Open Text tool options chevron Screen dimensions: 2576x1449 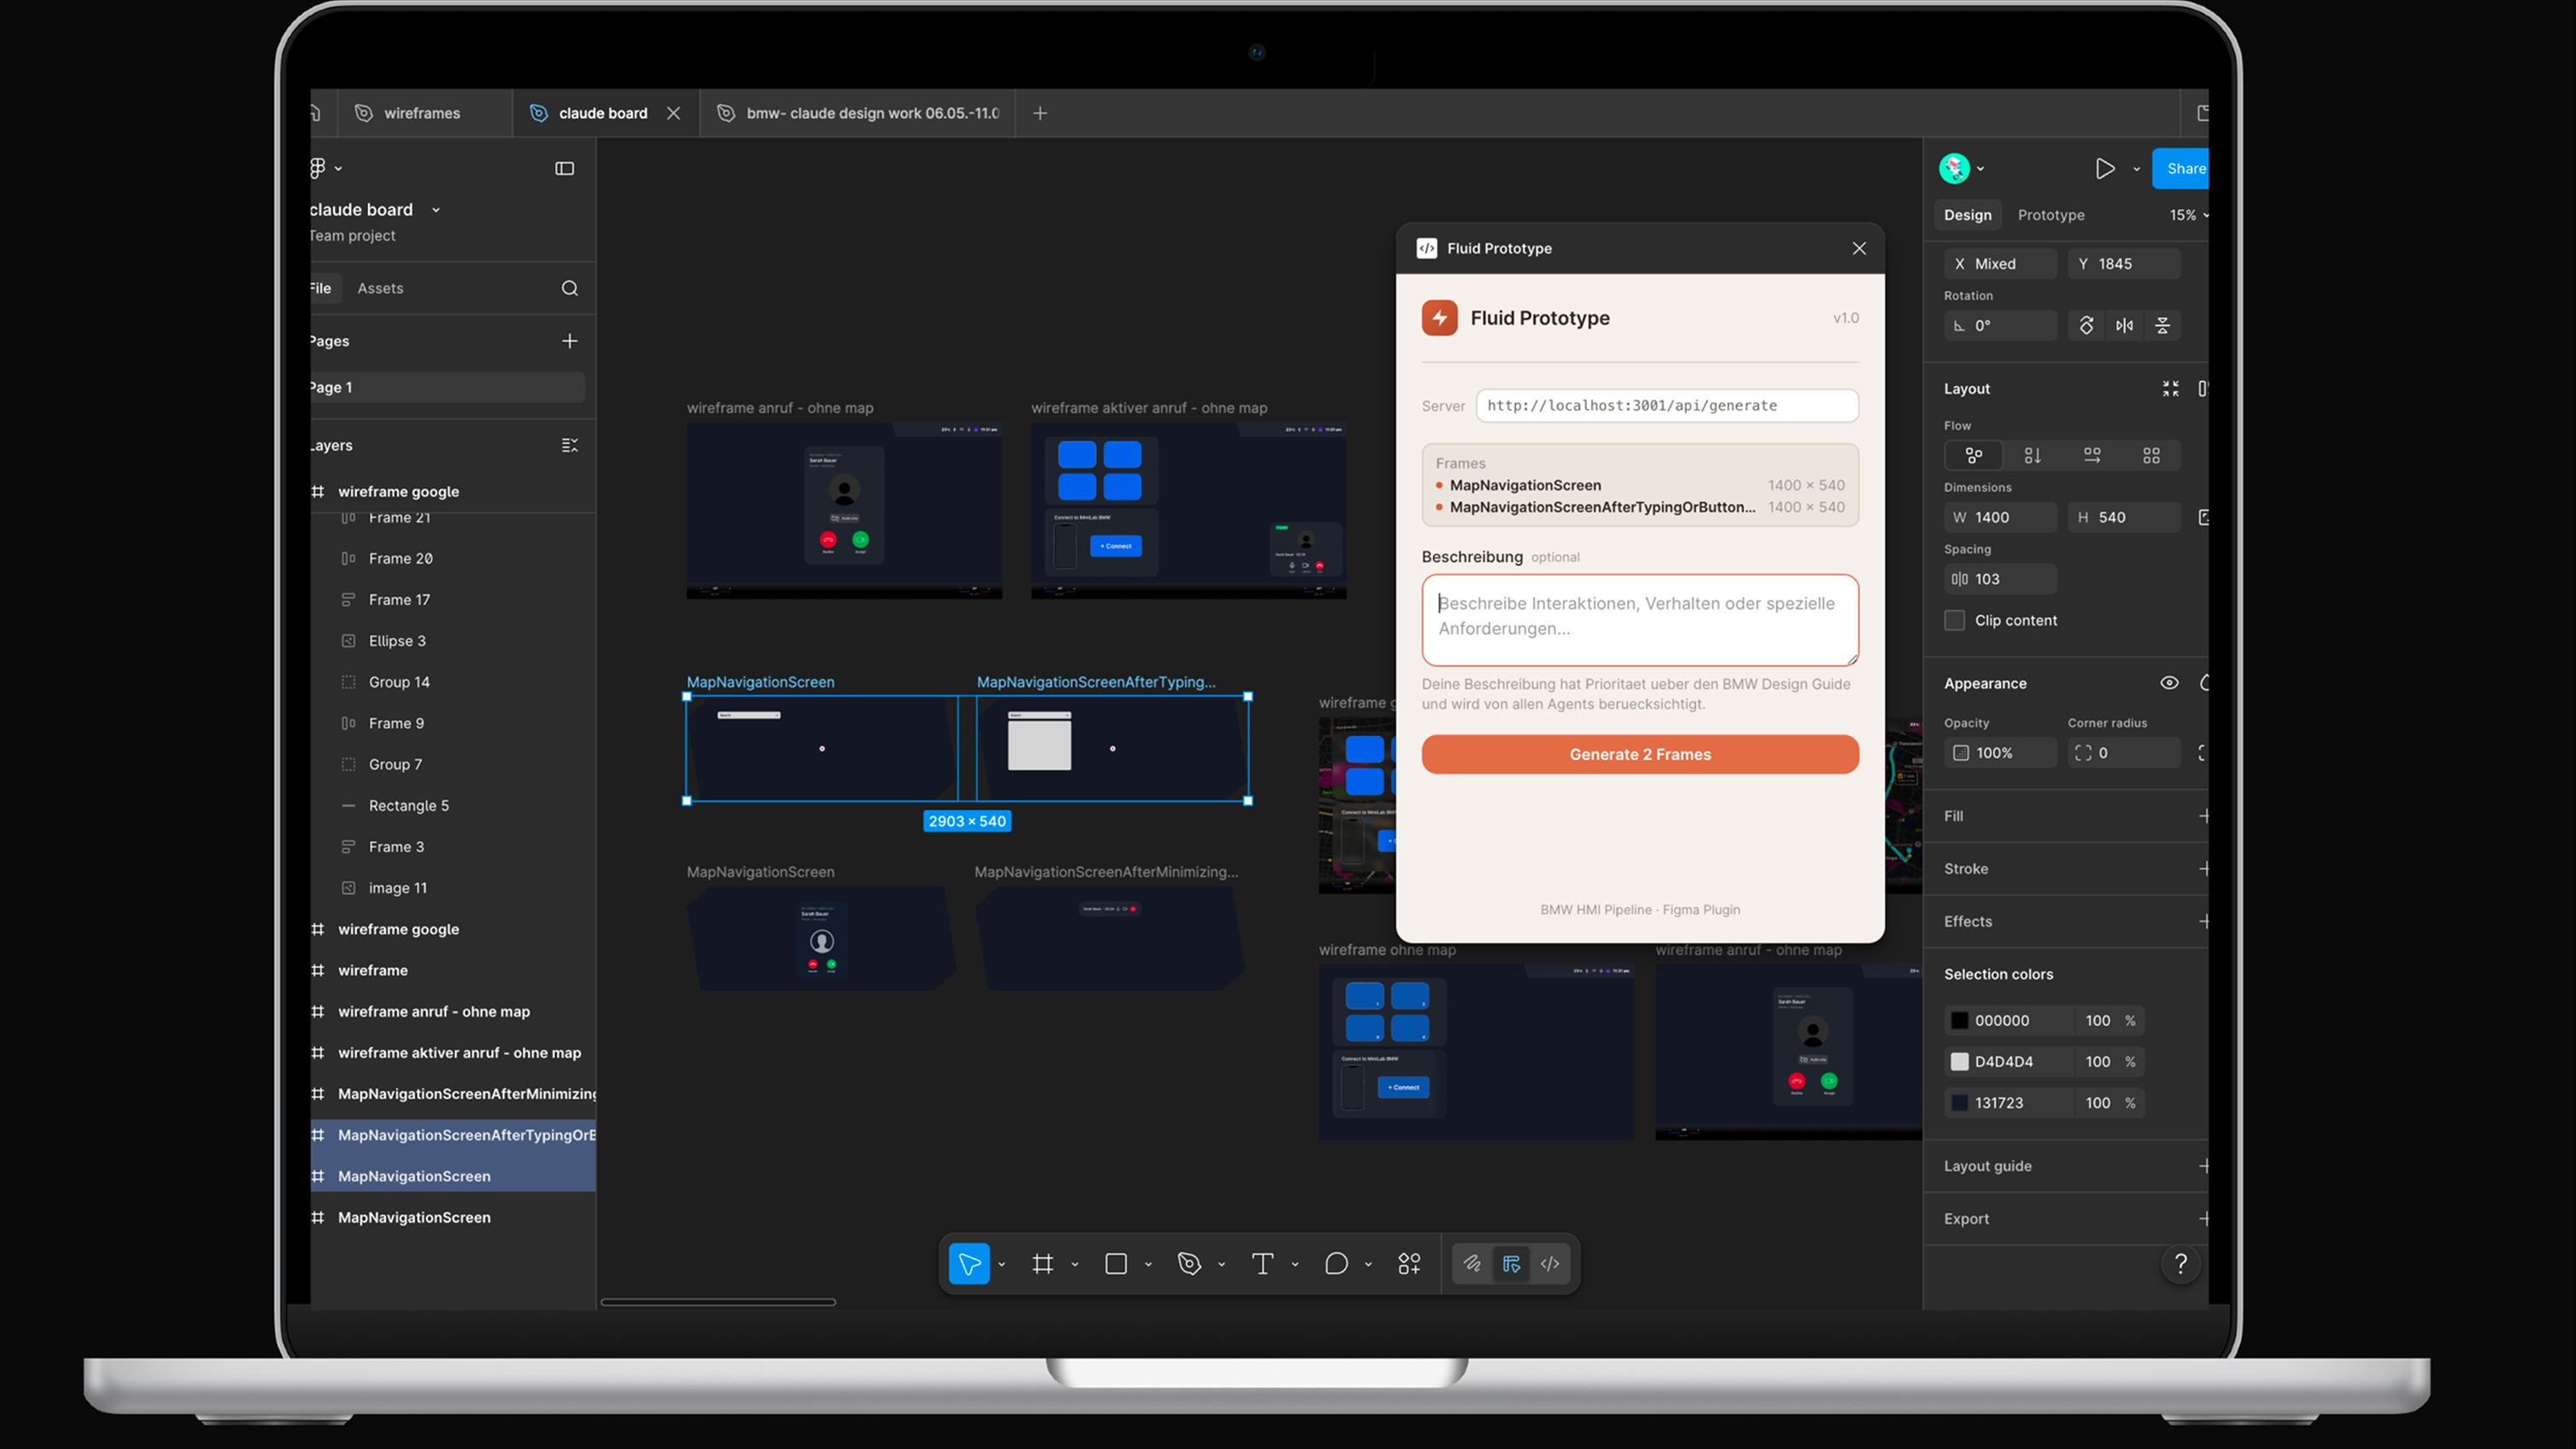click(x=1295, y=1264)
